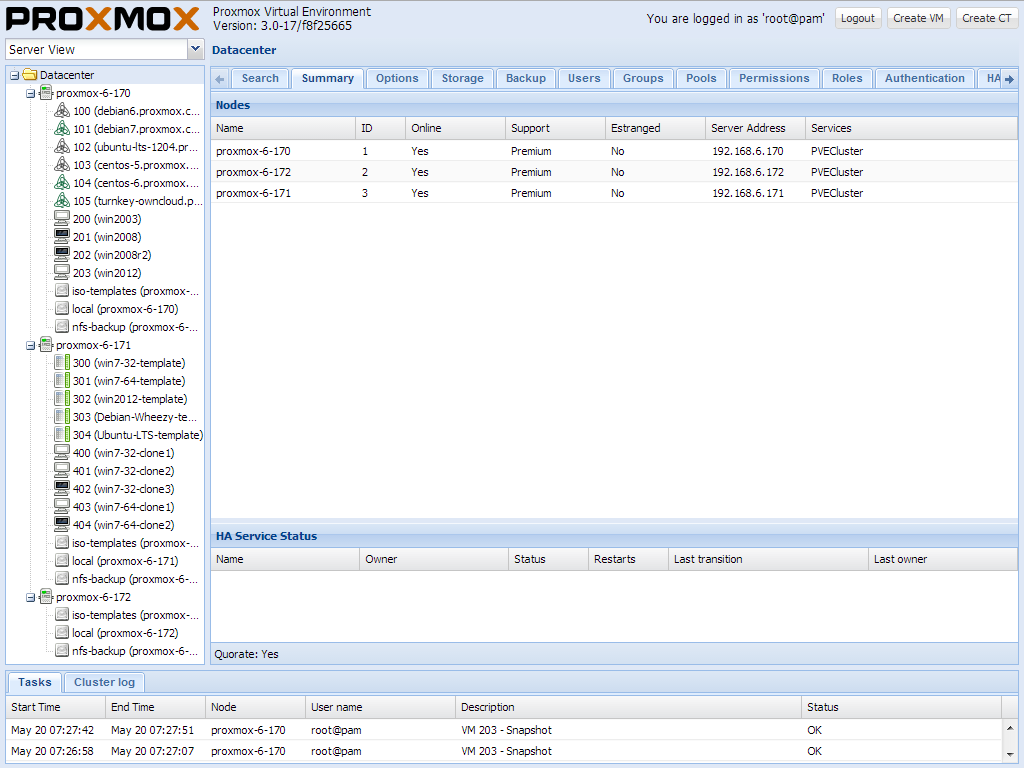Click the proxmox-6-170 node server icon
The image size is (1024, 768).
[x=46, y=93]
